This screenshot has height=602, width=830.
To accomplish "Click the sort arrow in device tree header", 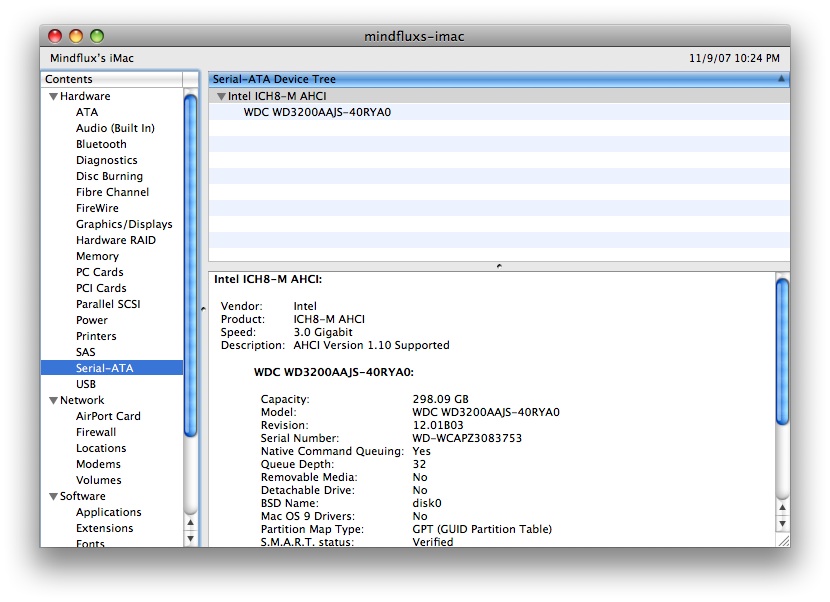I will click(781, 79).
